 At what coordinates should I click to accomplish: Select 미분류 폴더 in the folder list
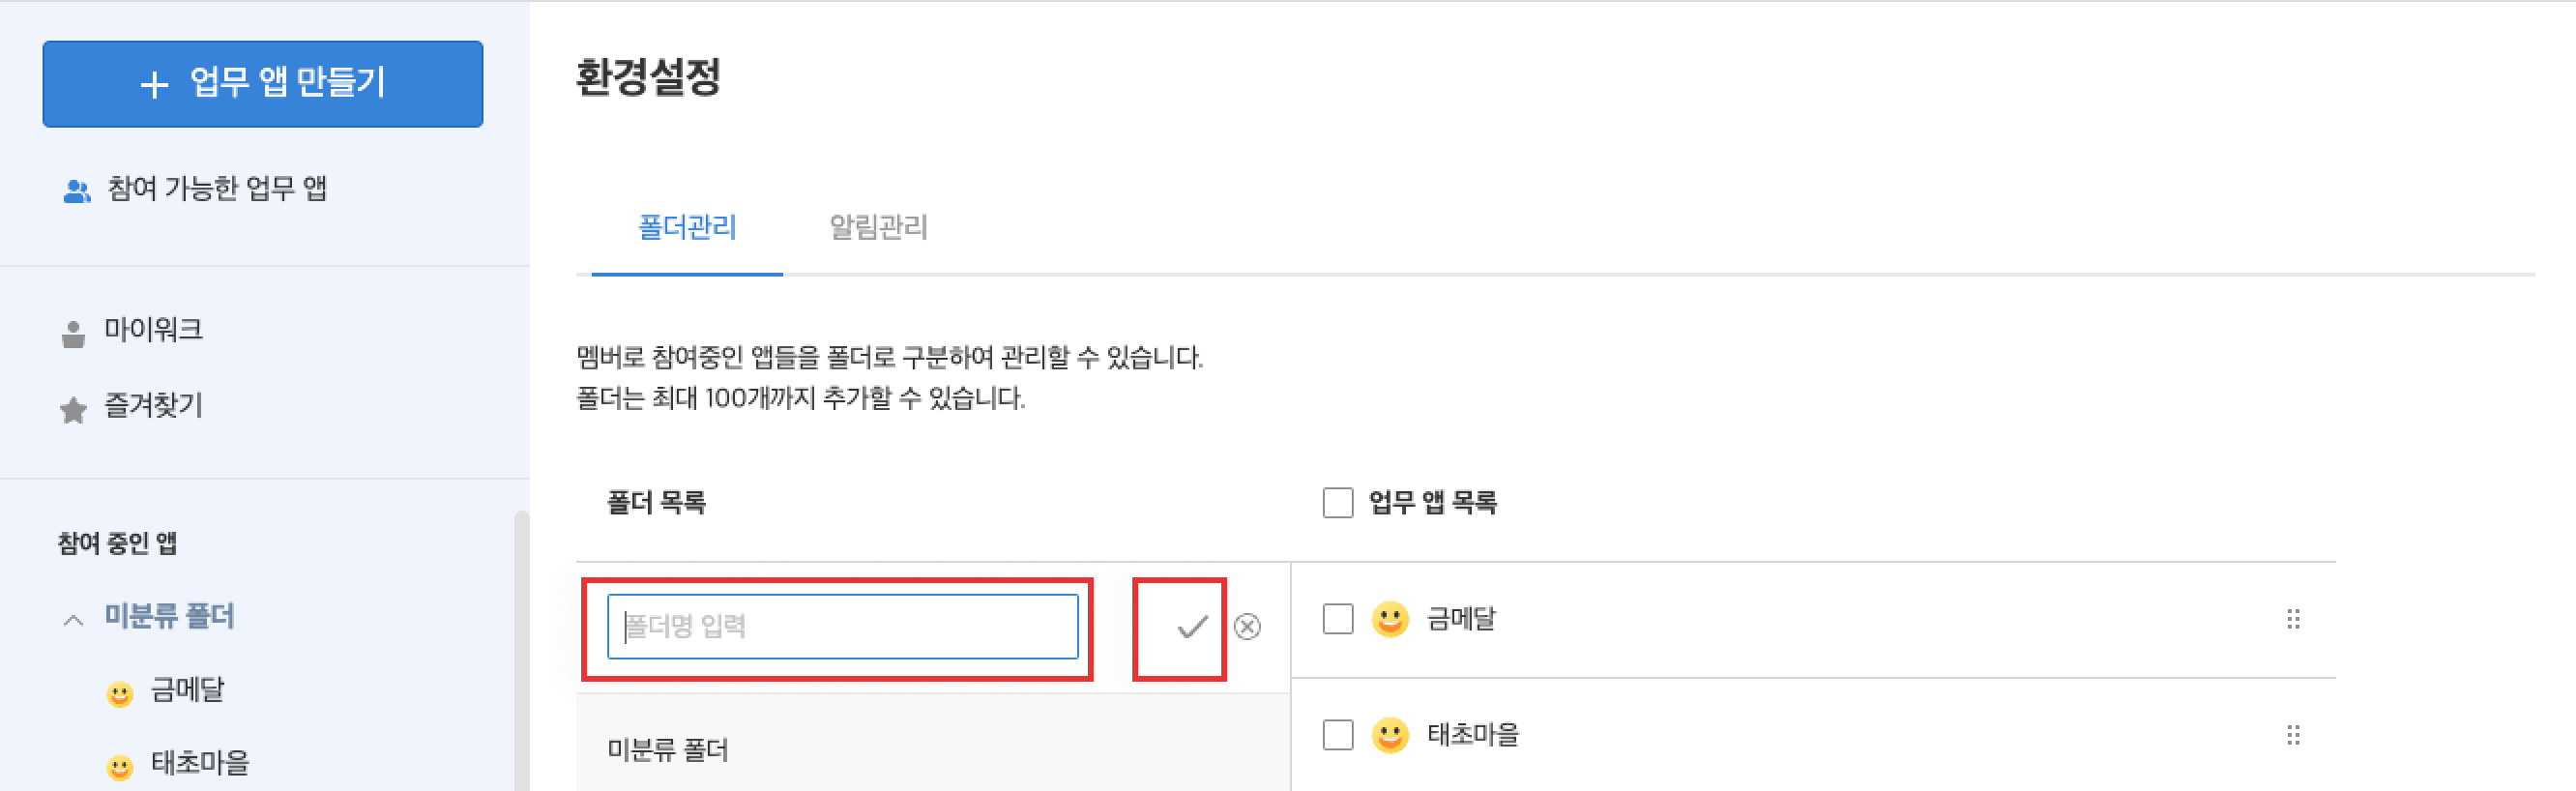(668, 749)
